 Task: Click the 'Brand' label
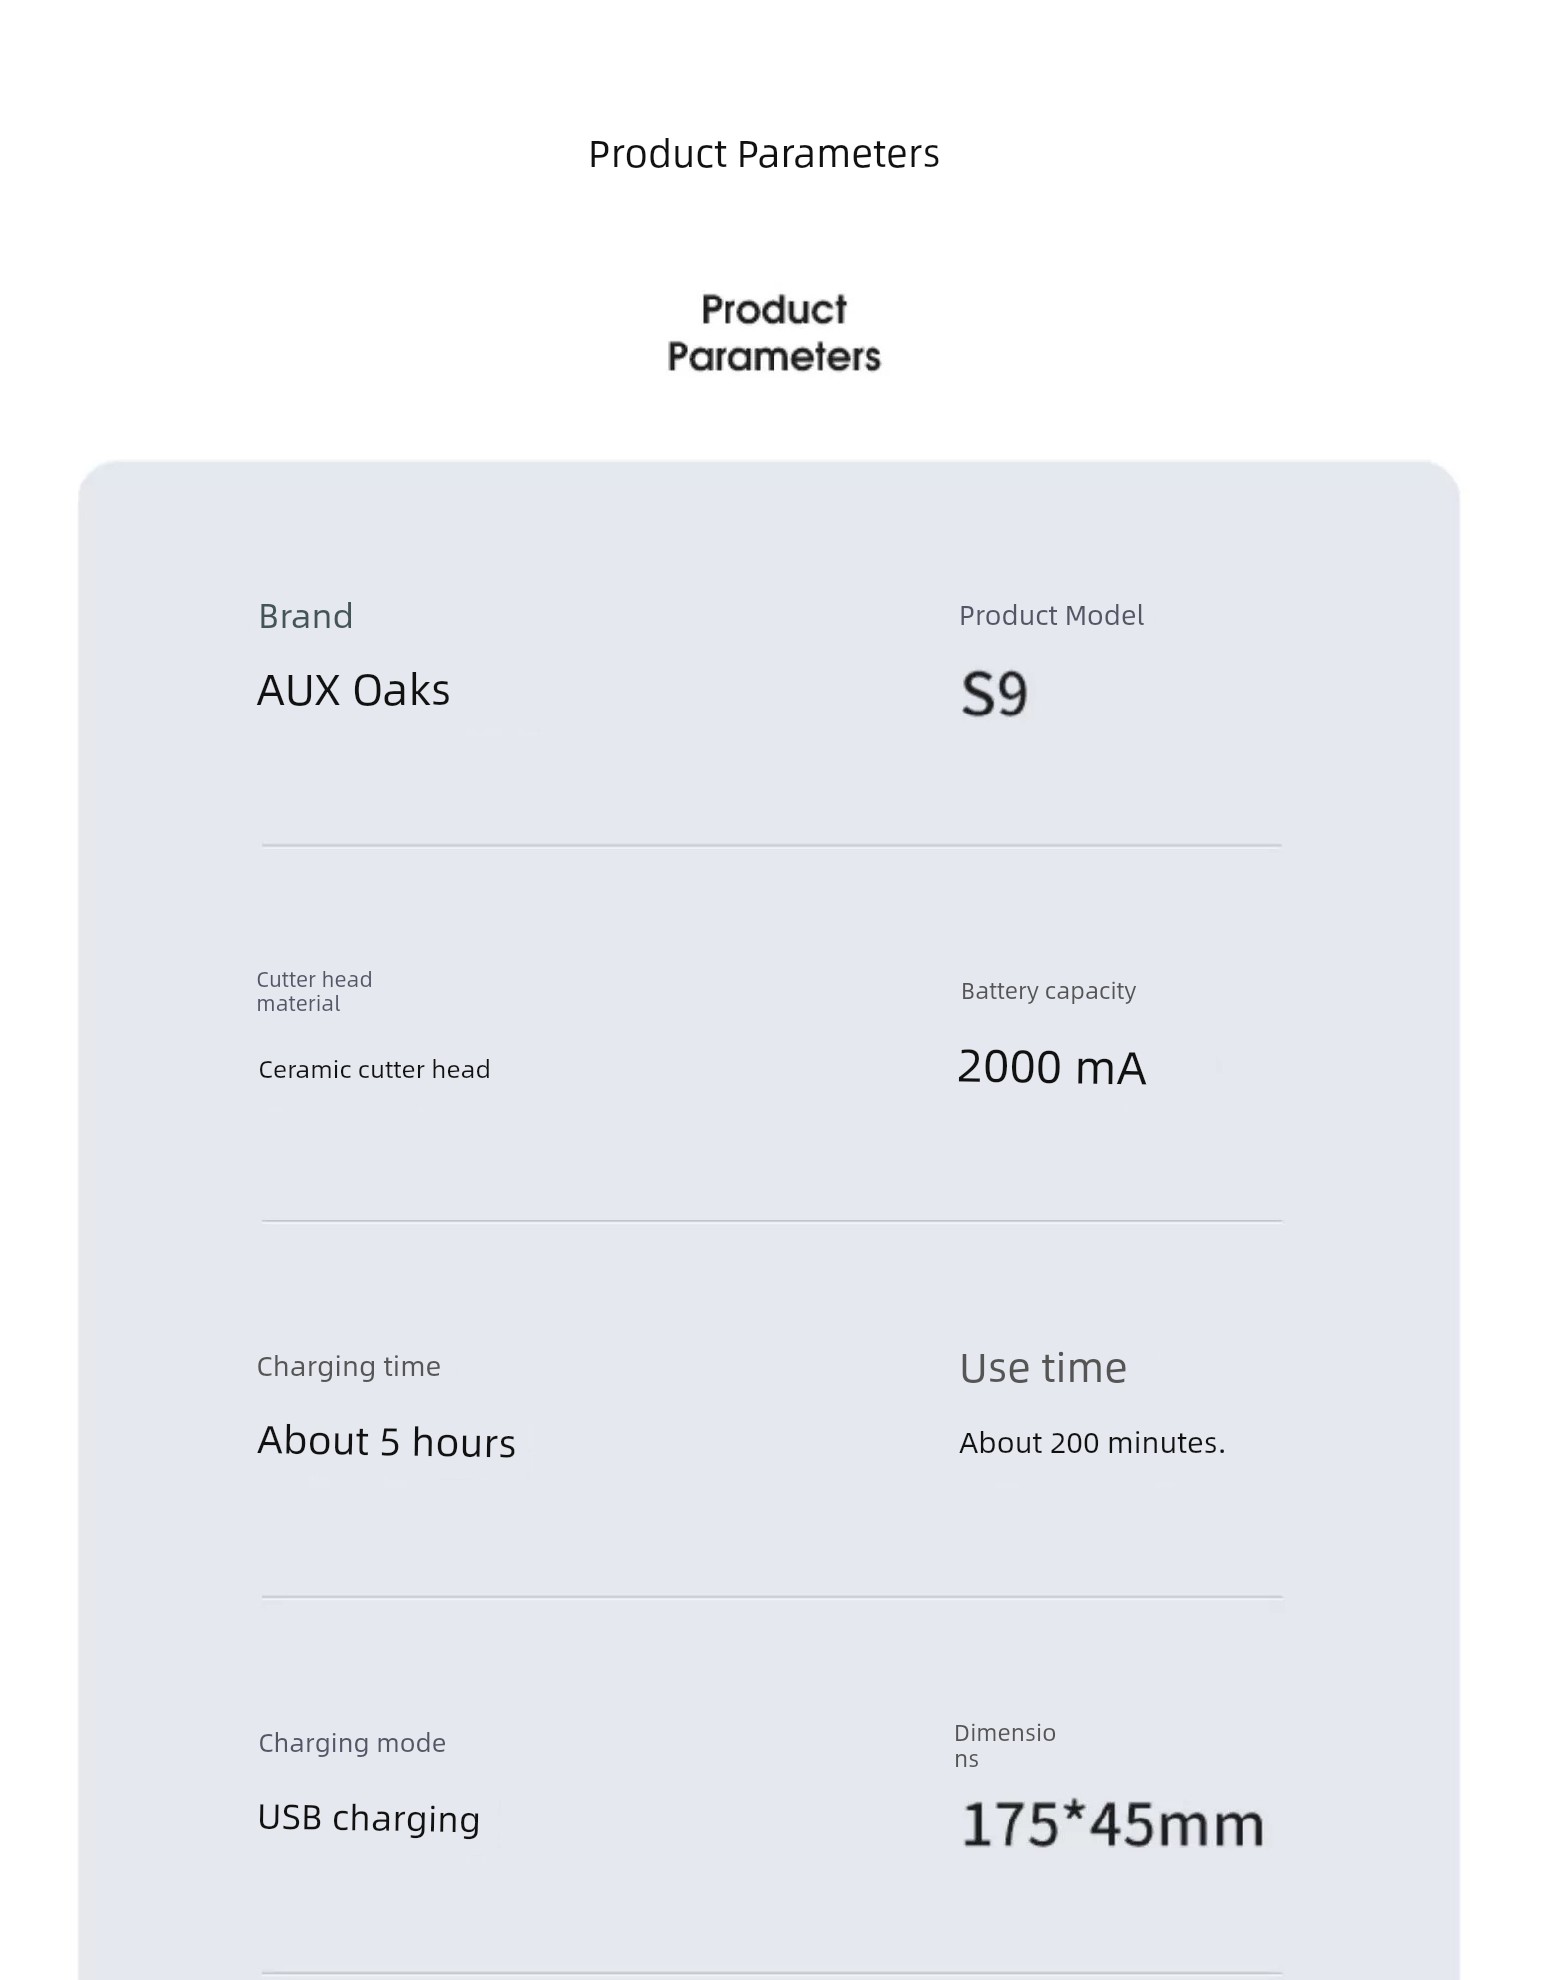point(306,616)
